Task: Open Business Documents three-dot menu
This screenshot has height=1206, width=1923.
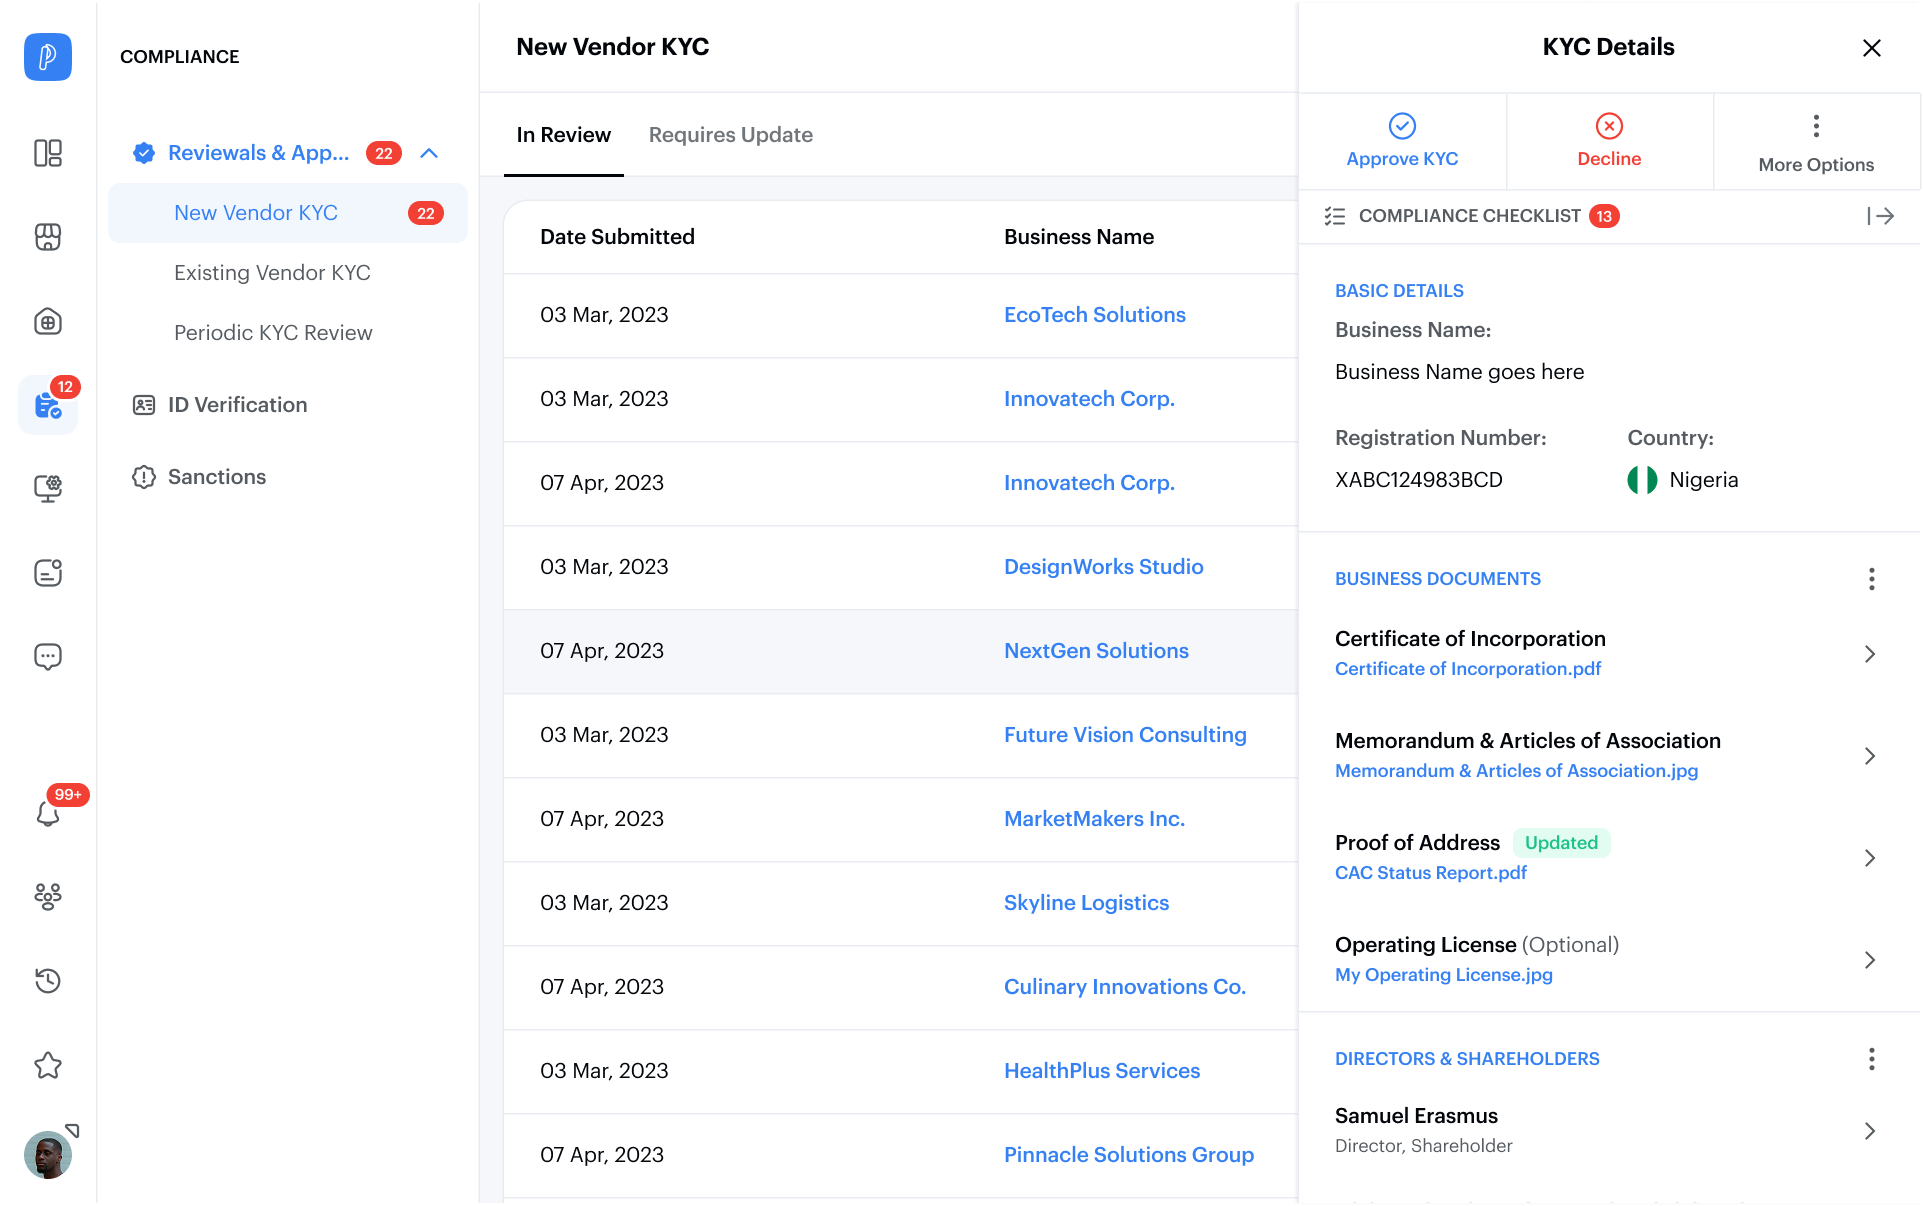Action: point(1871,579)
